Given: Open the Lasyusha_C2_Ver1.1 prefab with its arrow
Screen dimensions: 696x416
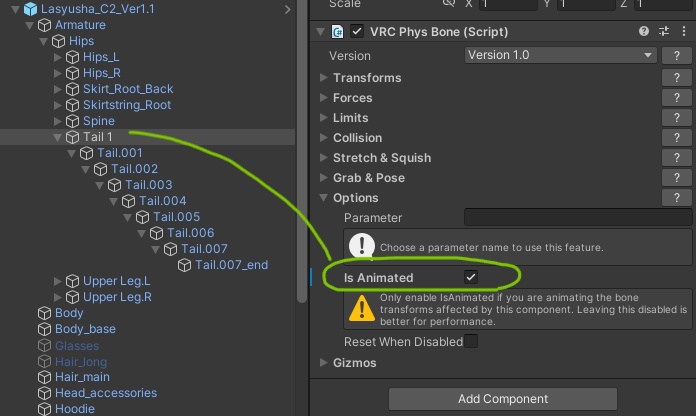Looking at the screenshot, I should click(288, 9).
